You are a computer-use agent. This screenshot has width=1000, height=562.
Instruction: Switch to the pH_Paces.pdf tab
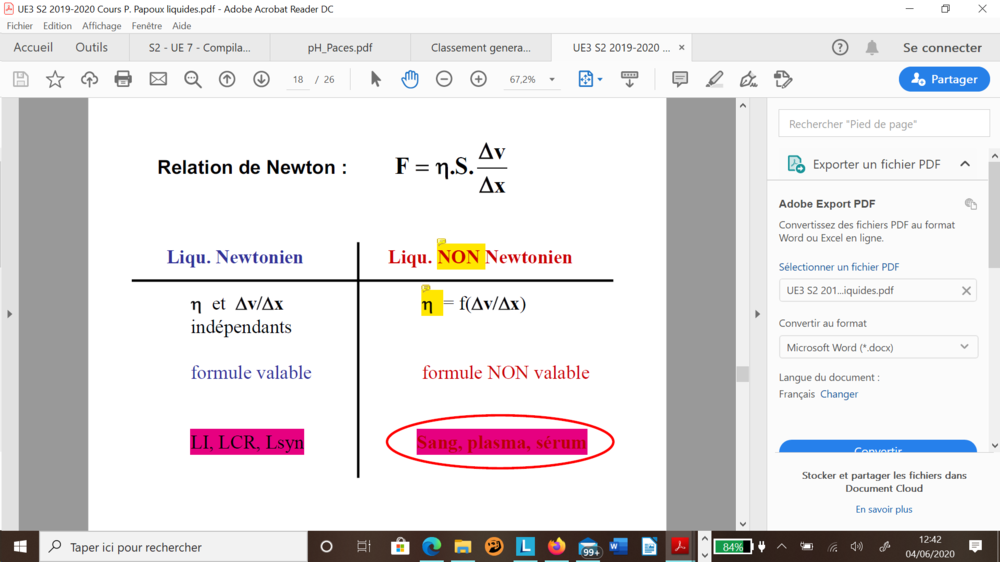340,47
